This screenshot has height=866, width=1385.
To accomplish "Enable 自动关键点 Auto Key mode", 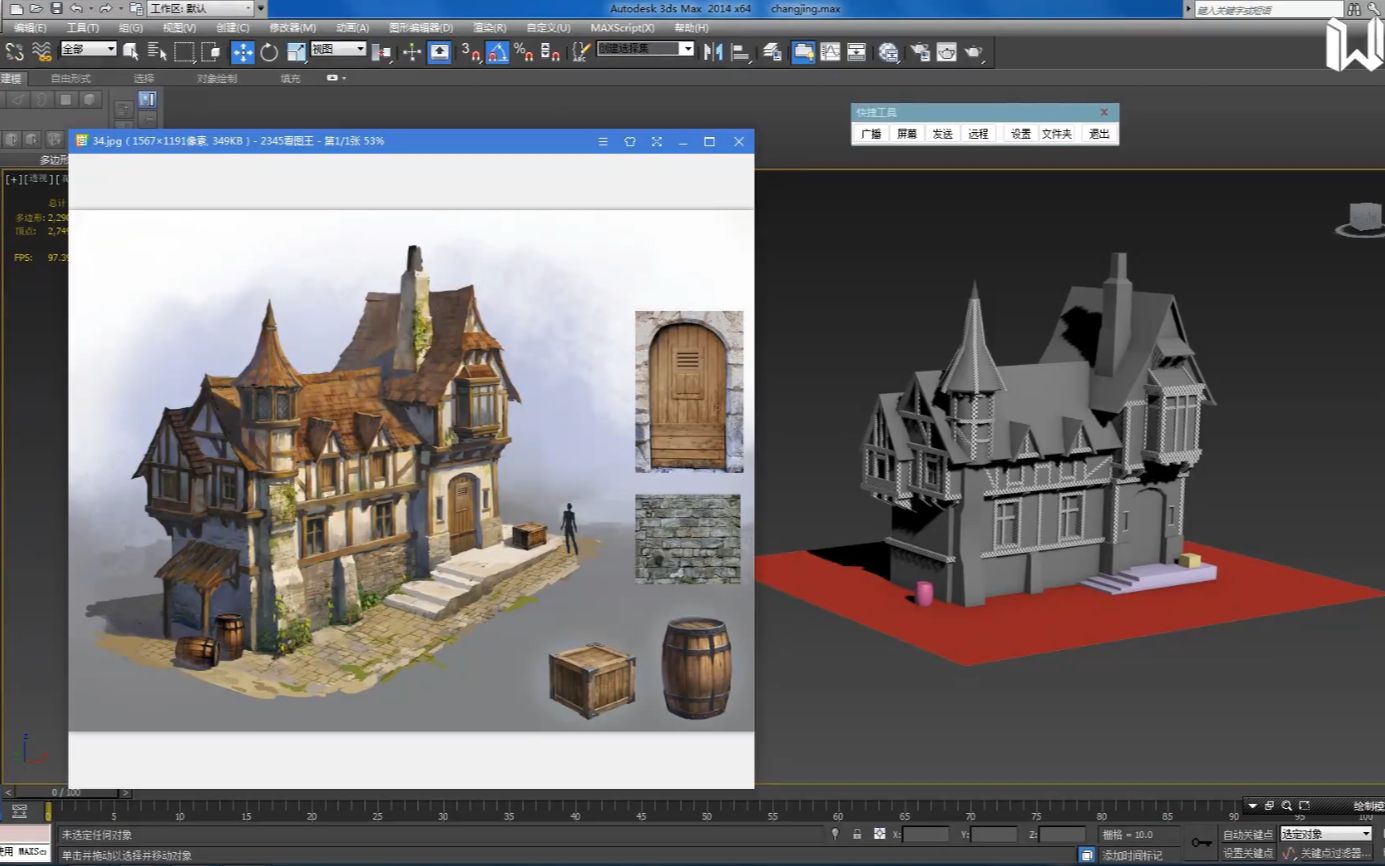I will [x=1249, y=834].
